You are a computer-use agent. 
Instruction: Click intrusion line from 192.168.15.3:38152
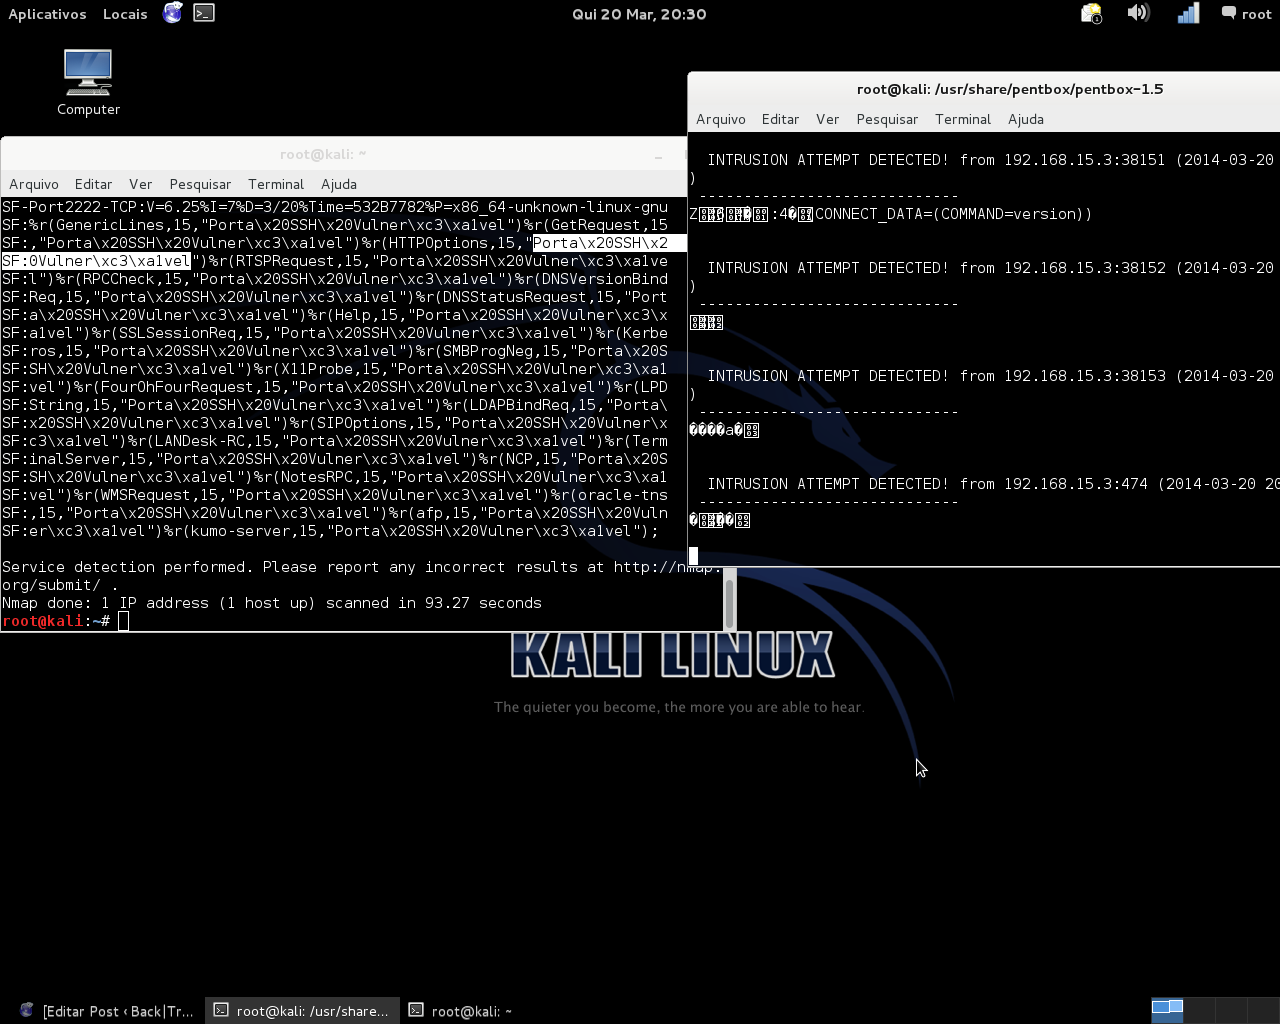pos(990,268)
